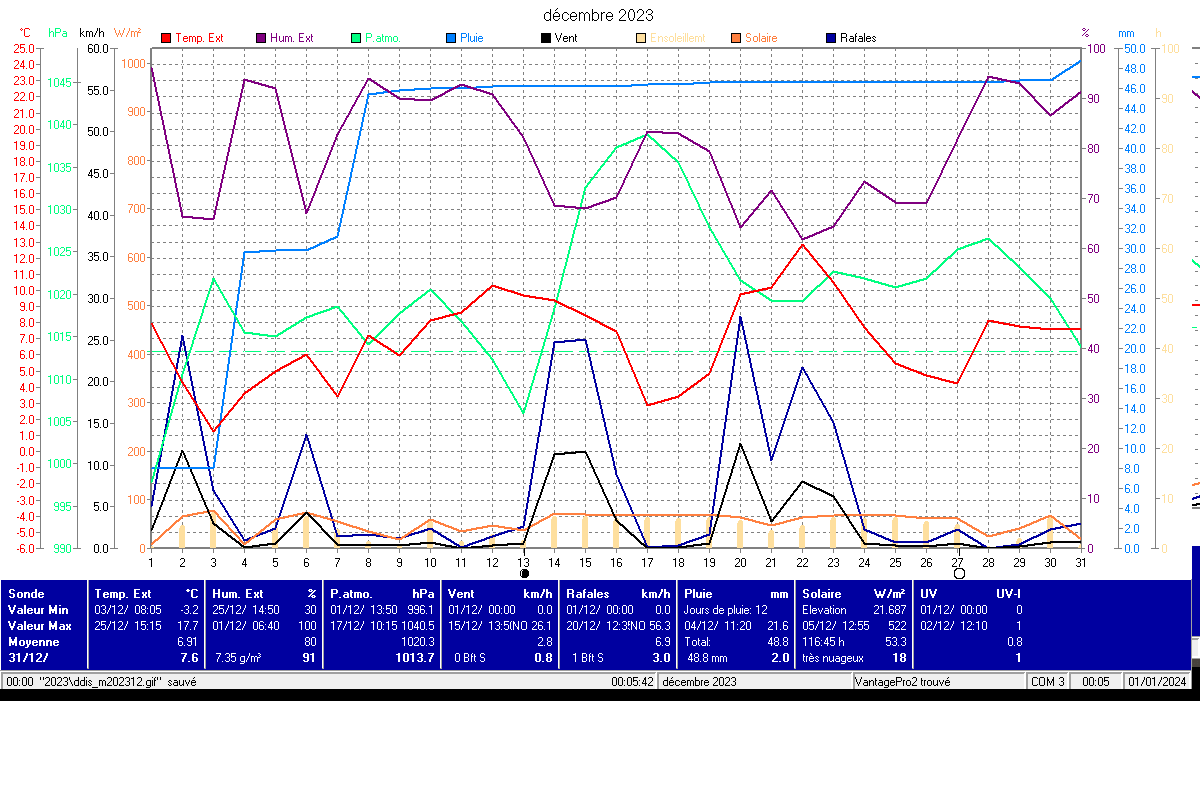1200x787 pixels.
Task: Click the COM 3 status bar field
Action: tap(1048, 681)
